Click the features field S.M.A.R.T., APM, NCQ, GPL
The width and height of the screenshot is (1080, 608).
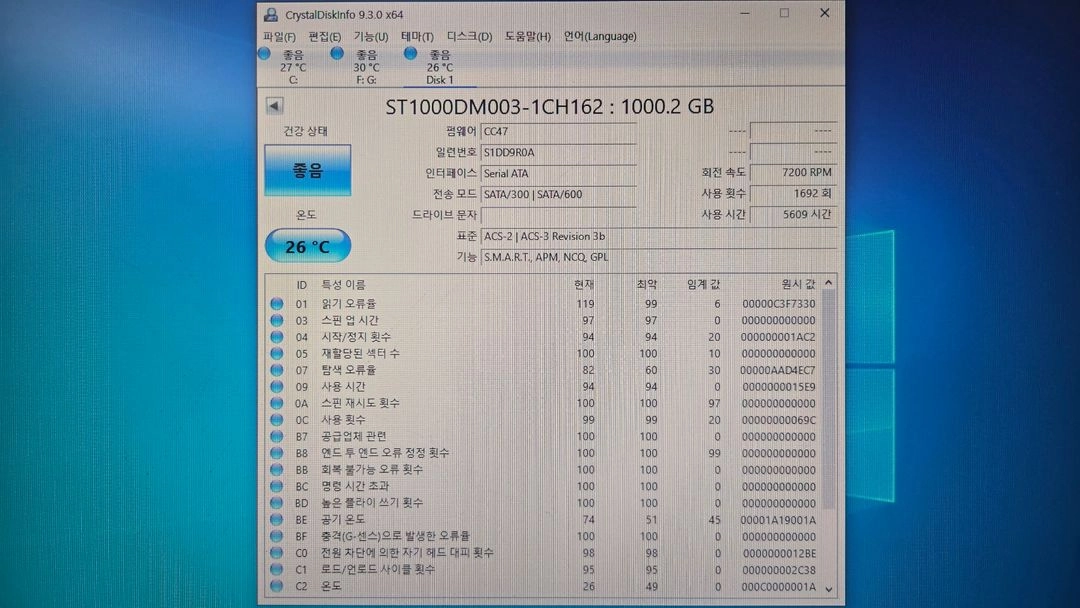click(658, 257)
